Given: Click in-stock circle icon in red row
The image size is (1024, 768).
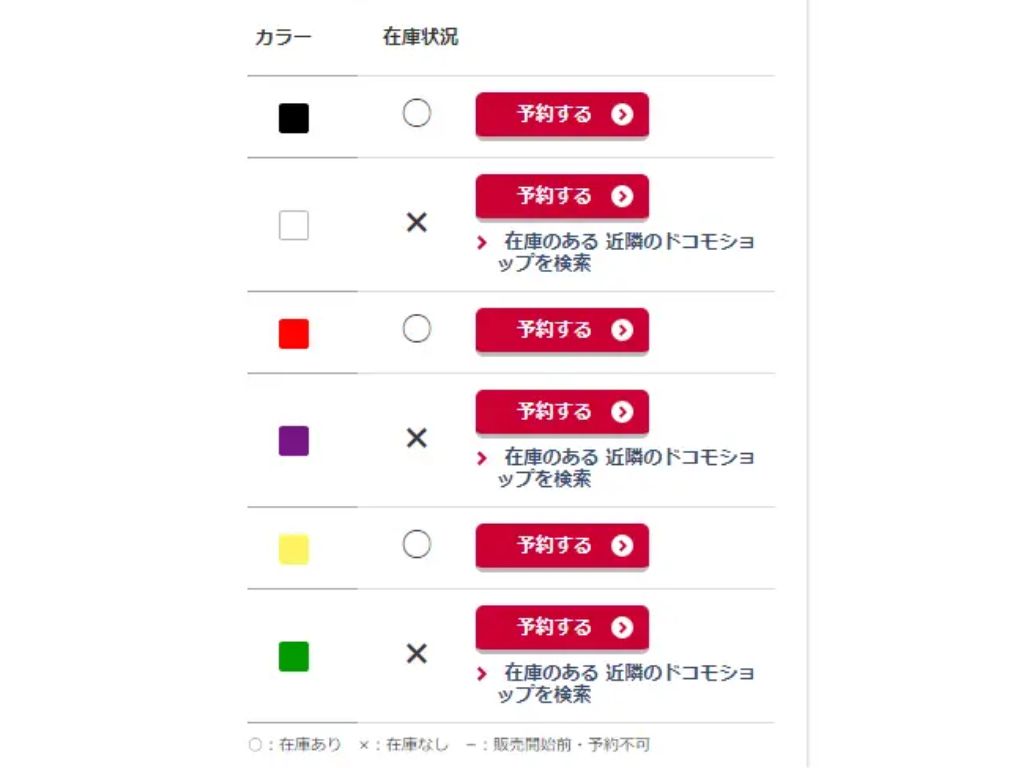Looking at the screenshot, I should (417, 328).
